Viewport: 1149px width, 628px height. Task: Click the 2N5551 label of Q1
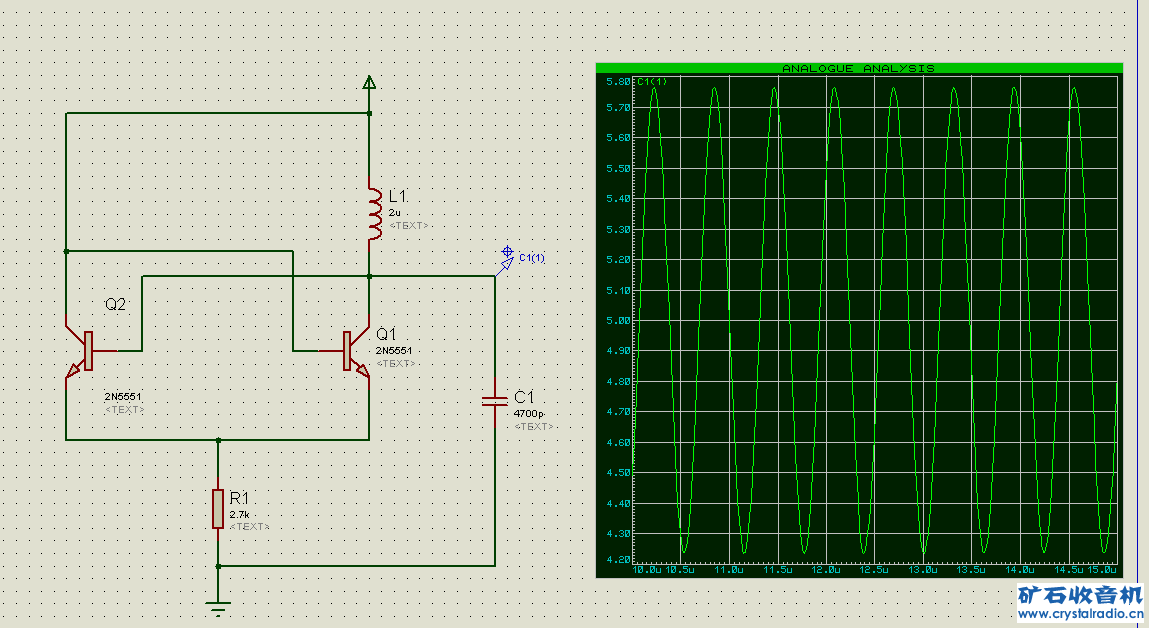(394, 350)
